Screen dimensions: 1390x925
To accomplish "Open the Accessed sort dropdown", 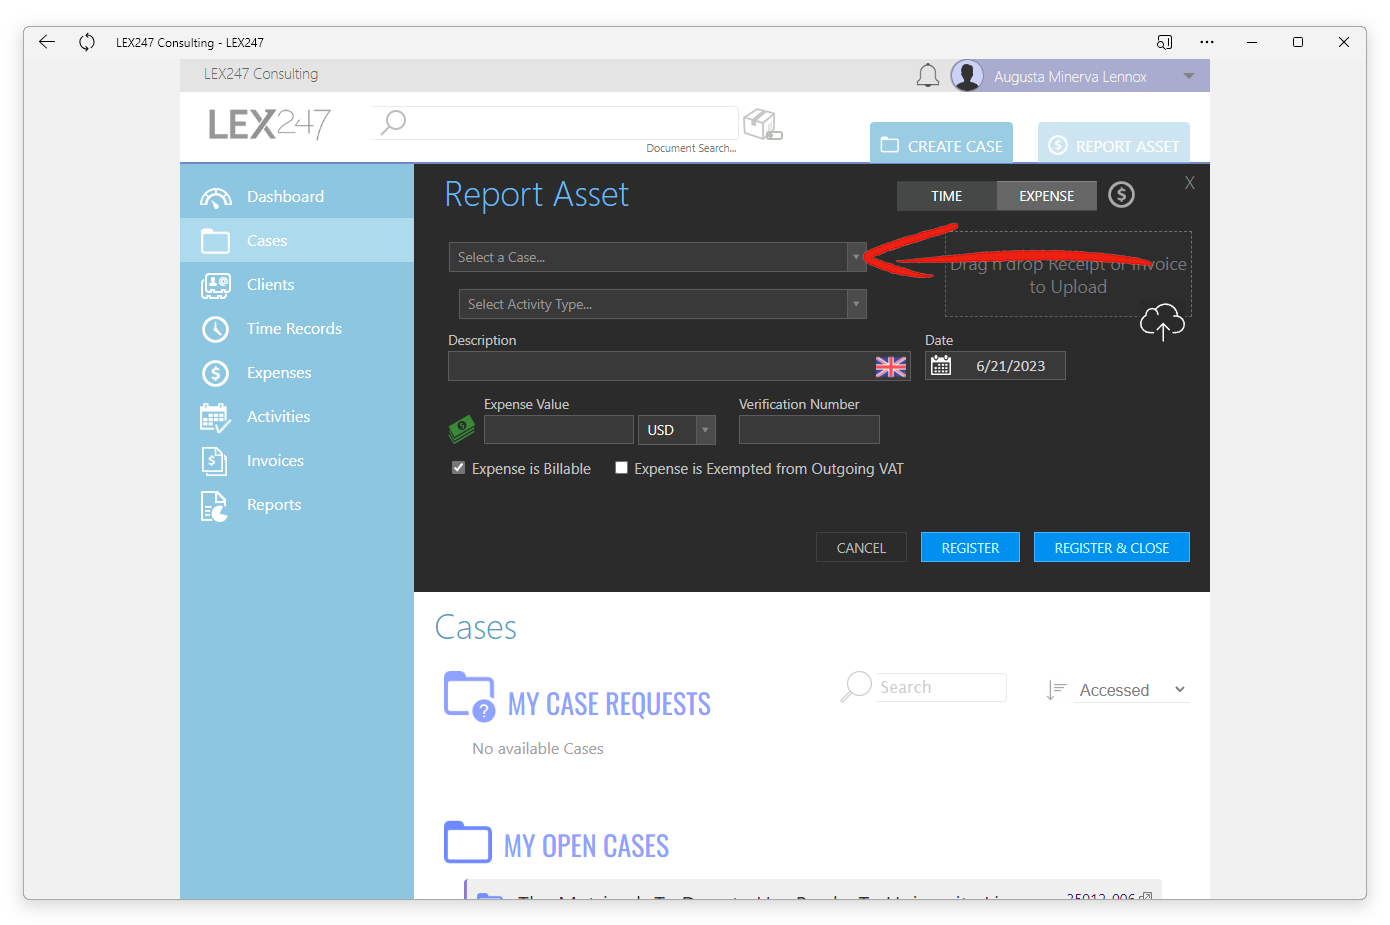I will [x=1131, y=690].
